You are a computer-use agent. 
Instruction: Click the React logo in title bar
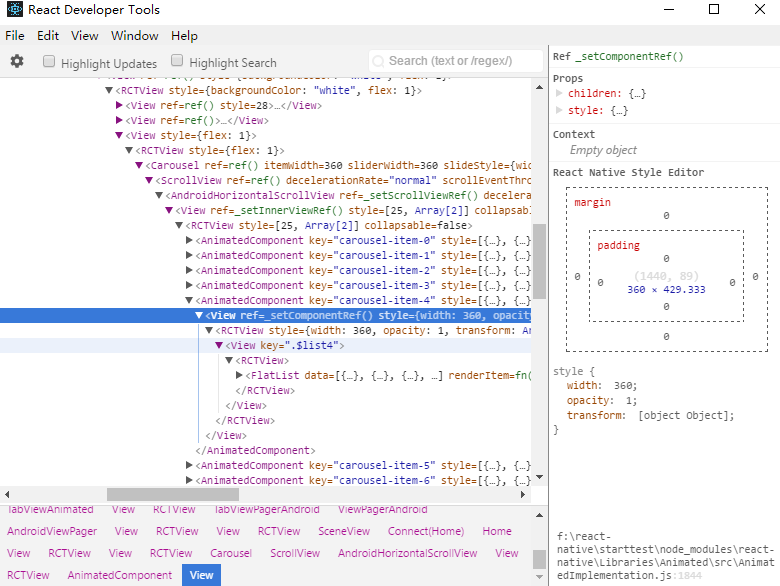point(13,10)
